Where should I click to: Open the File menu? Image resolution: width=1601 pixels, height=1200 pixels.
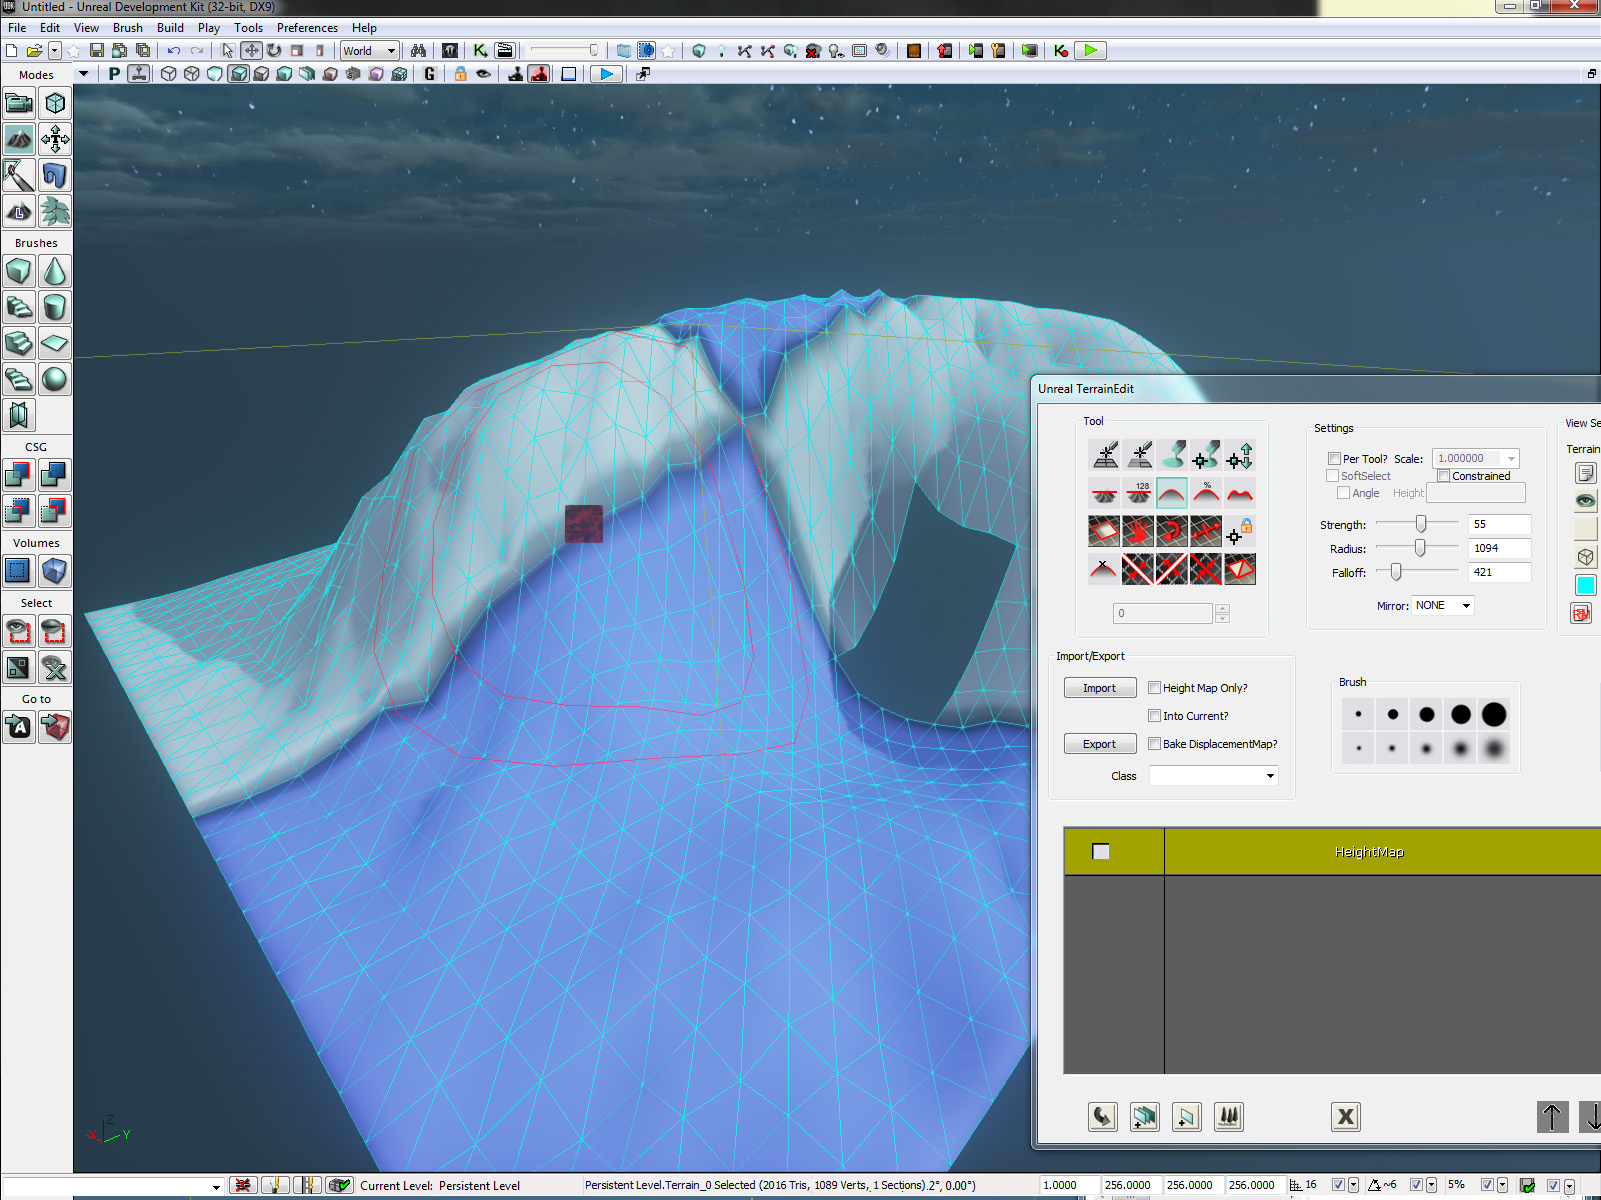click(17, 28)
